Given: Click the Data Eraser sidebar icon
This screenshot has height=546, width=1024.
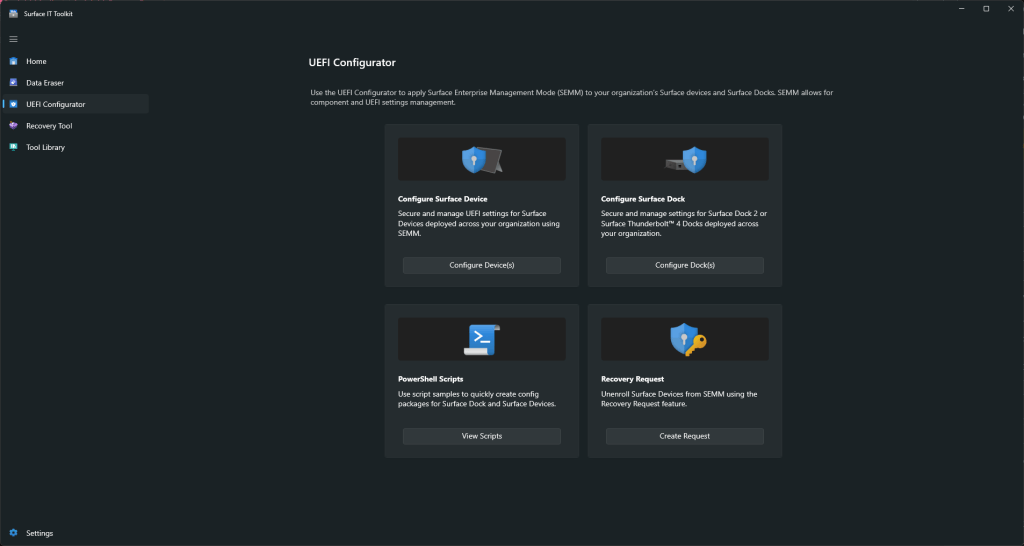Looking at the screenshot, I should 14,83.
